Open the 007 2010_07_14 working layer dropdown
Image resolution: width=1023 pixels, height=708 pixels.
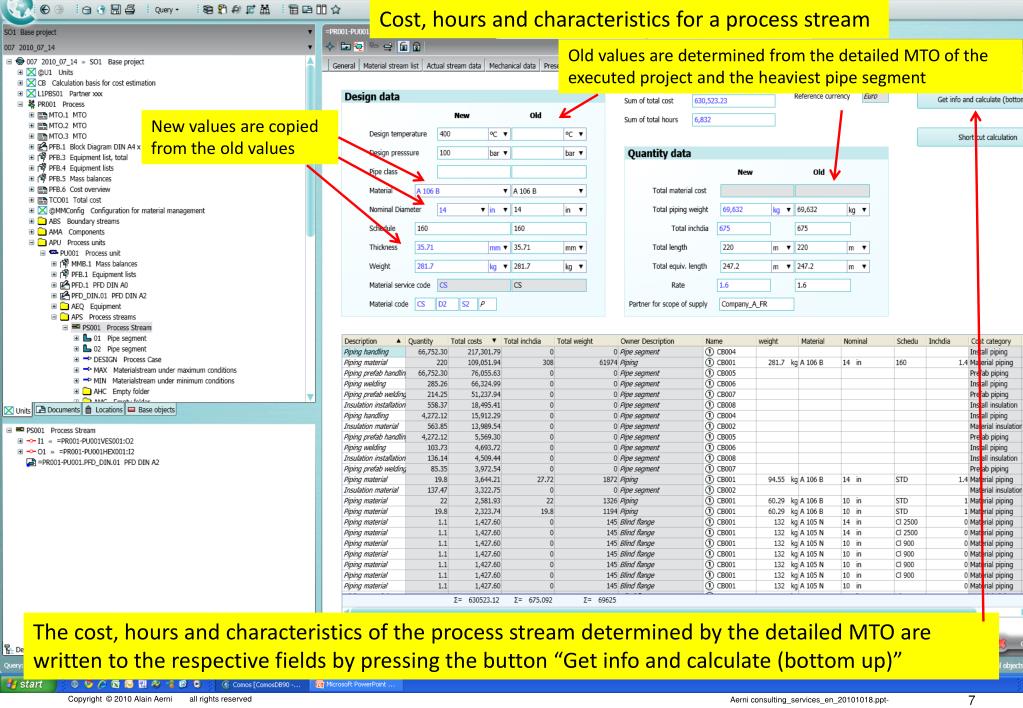point(310,47)
